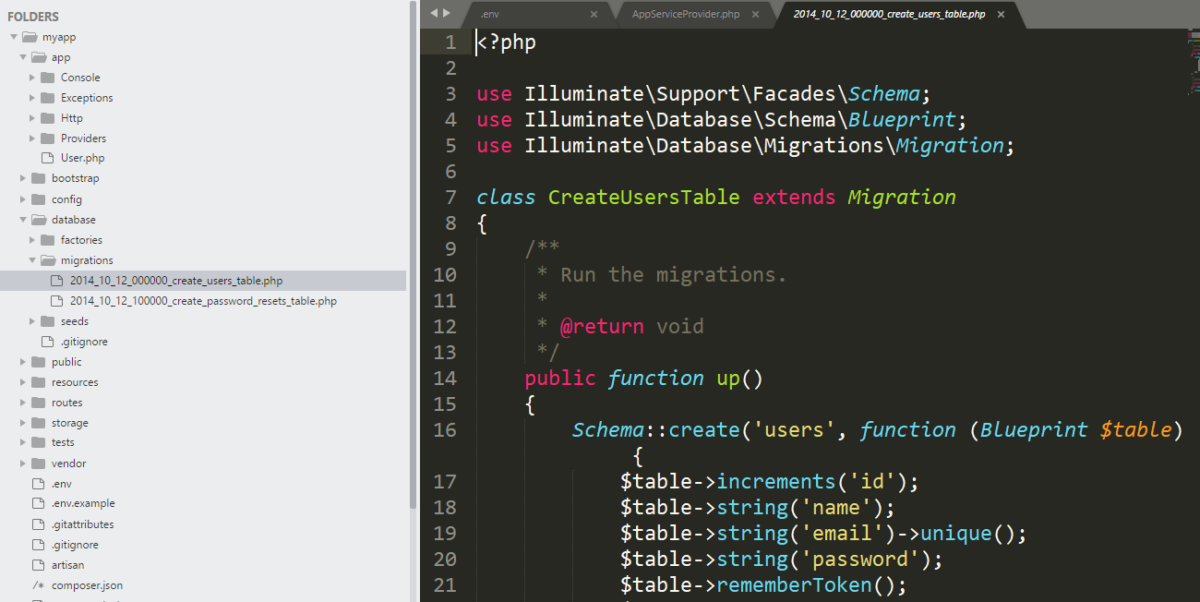
Task: Click the folder icon next to myapp
Action: (x=29, y=36)
